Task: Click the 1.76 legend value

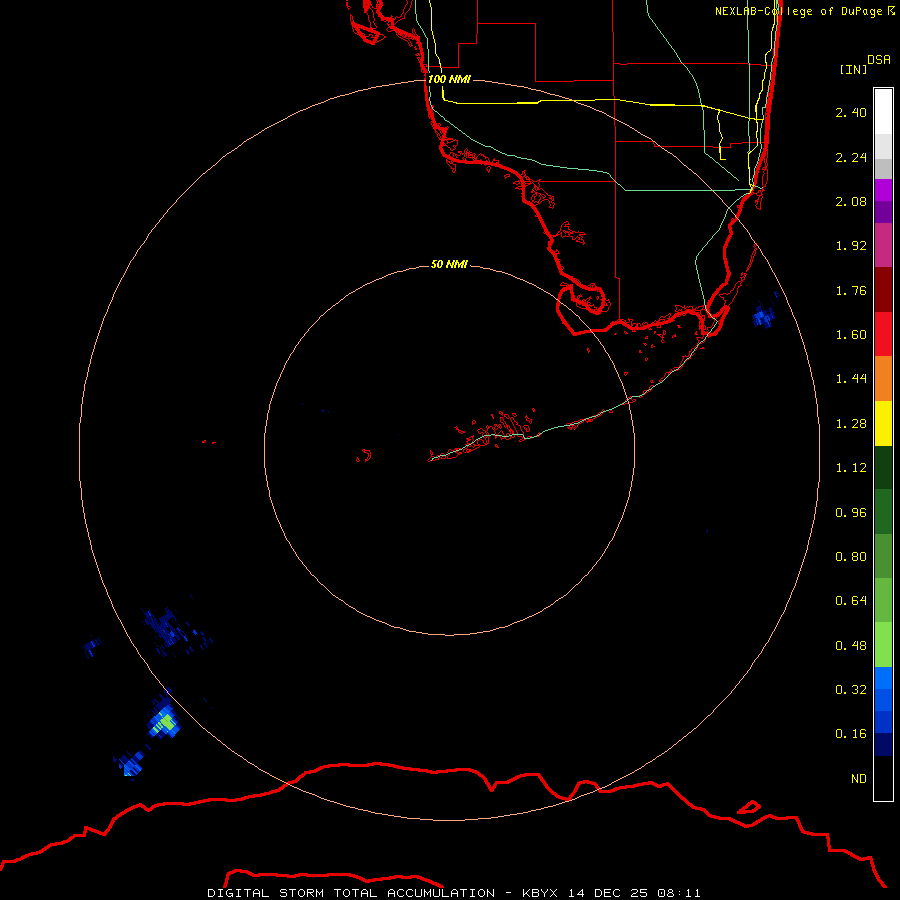Action: tap(851, 290)
